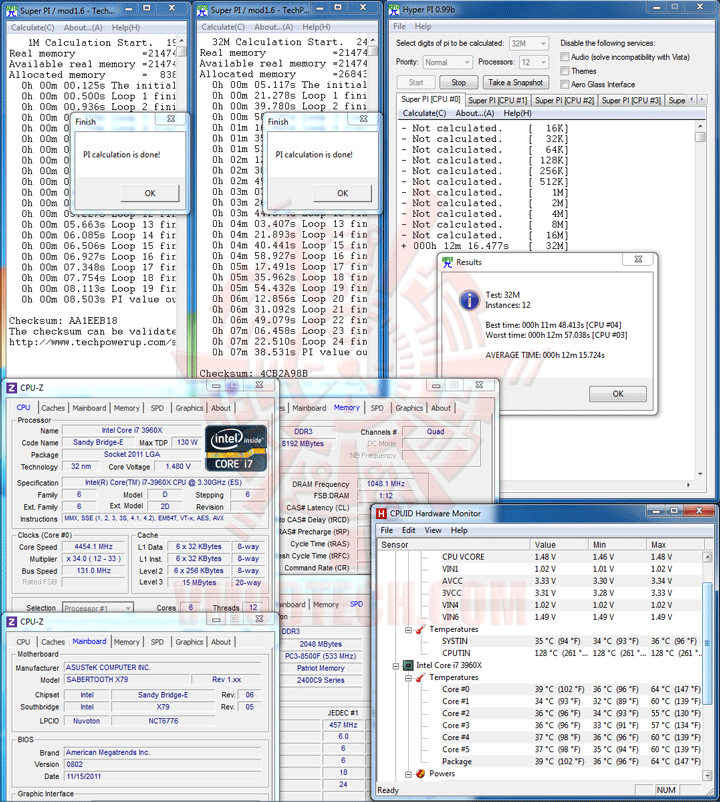Click the Intel Core i7 3960X chip icon
720x802 pixels.
(x=408, y=665)
